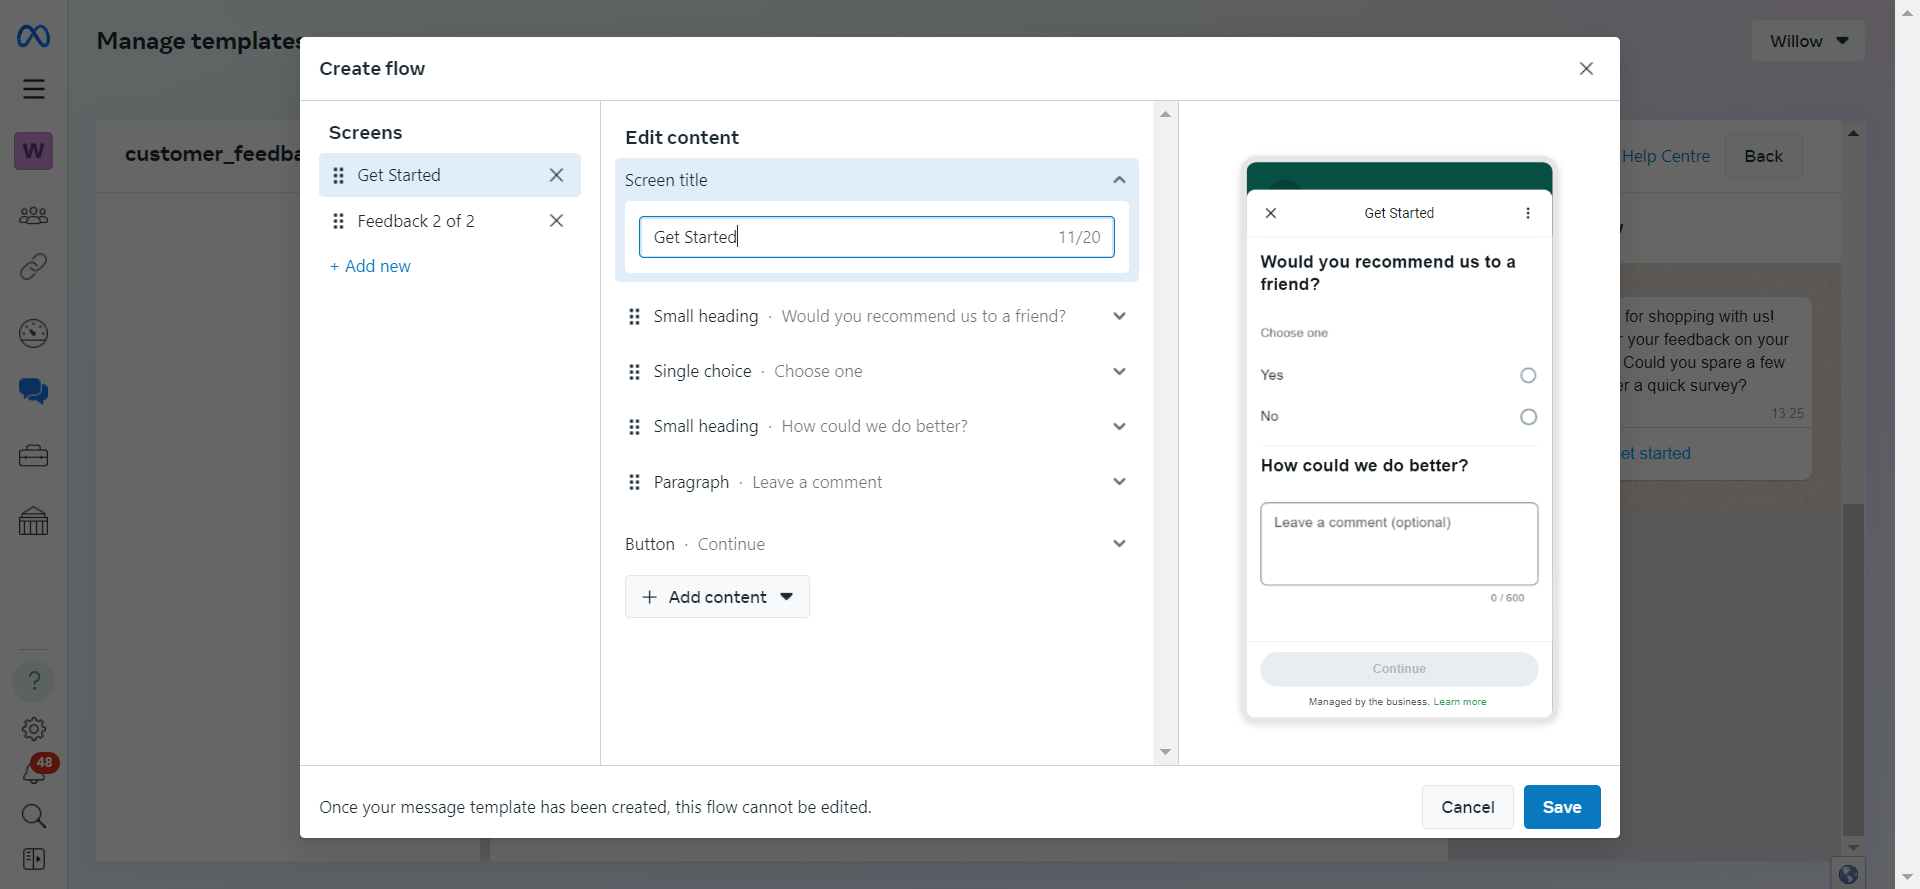Click the background page scrollbar thumb
This screenshot has width=1920, height=889.
coord(1853,669)
